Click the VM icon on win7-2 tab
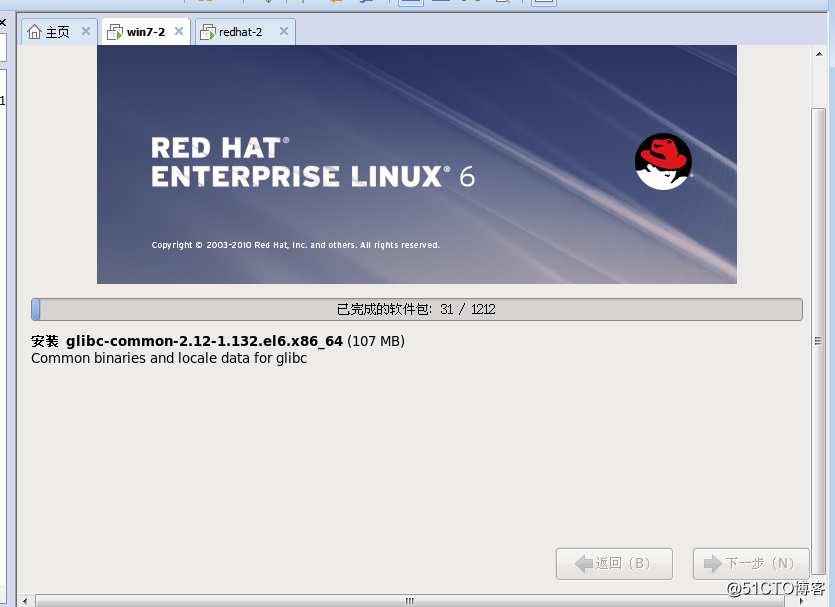This screenshot has height=607, width=835. (114, 32)
